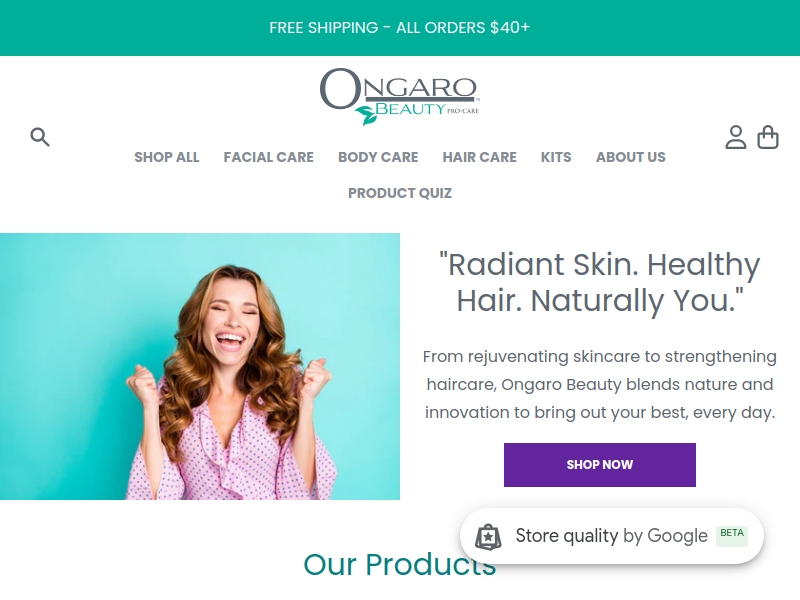The height and width of the screenshot is (600, 800).
Task: Visit the ABOUT US page
Action: coord(631,157)
